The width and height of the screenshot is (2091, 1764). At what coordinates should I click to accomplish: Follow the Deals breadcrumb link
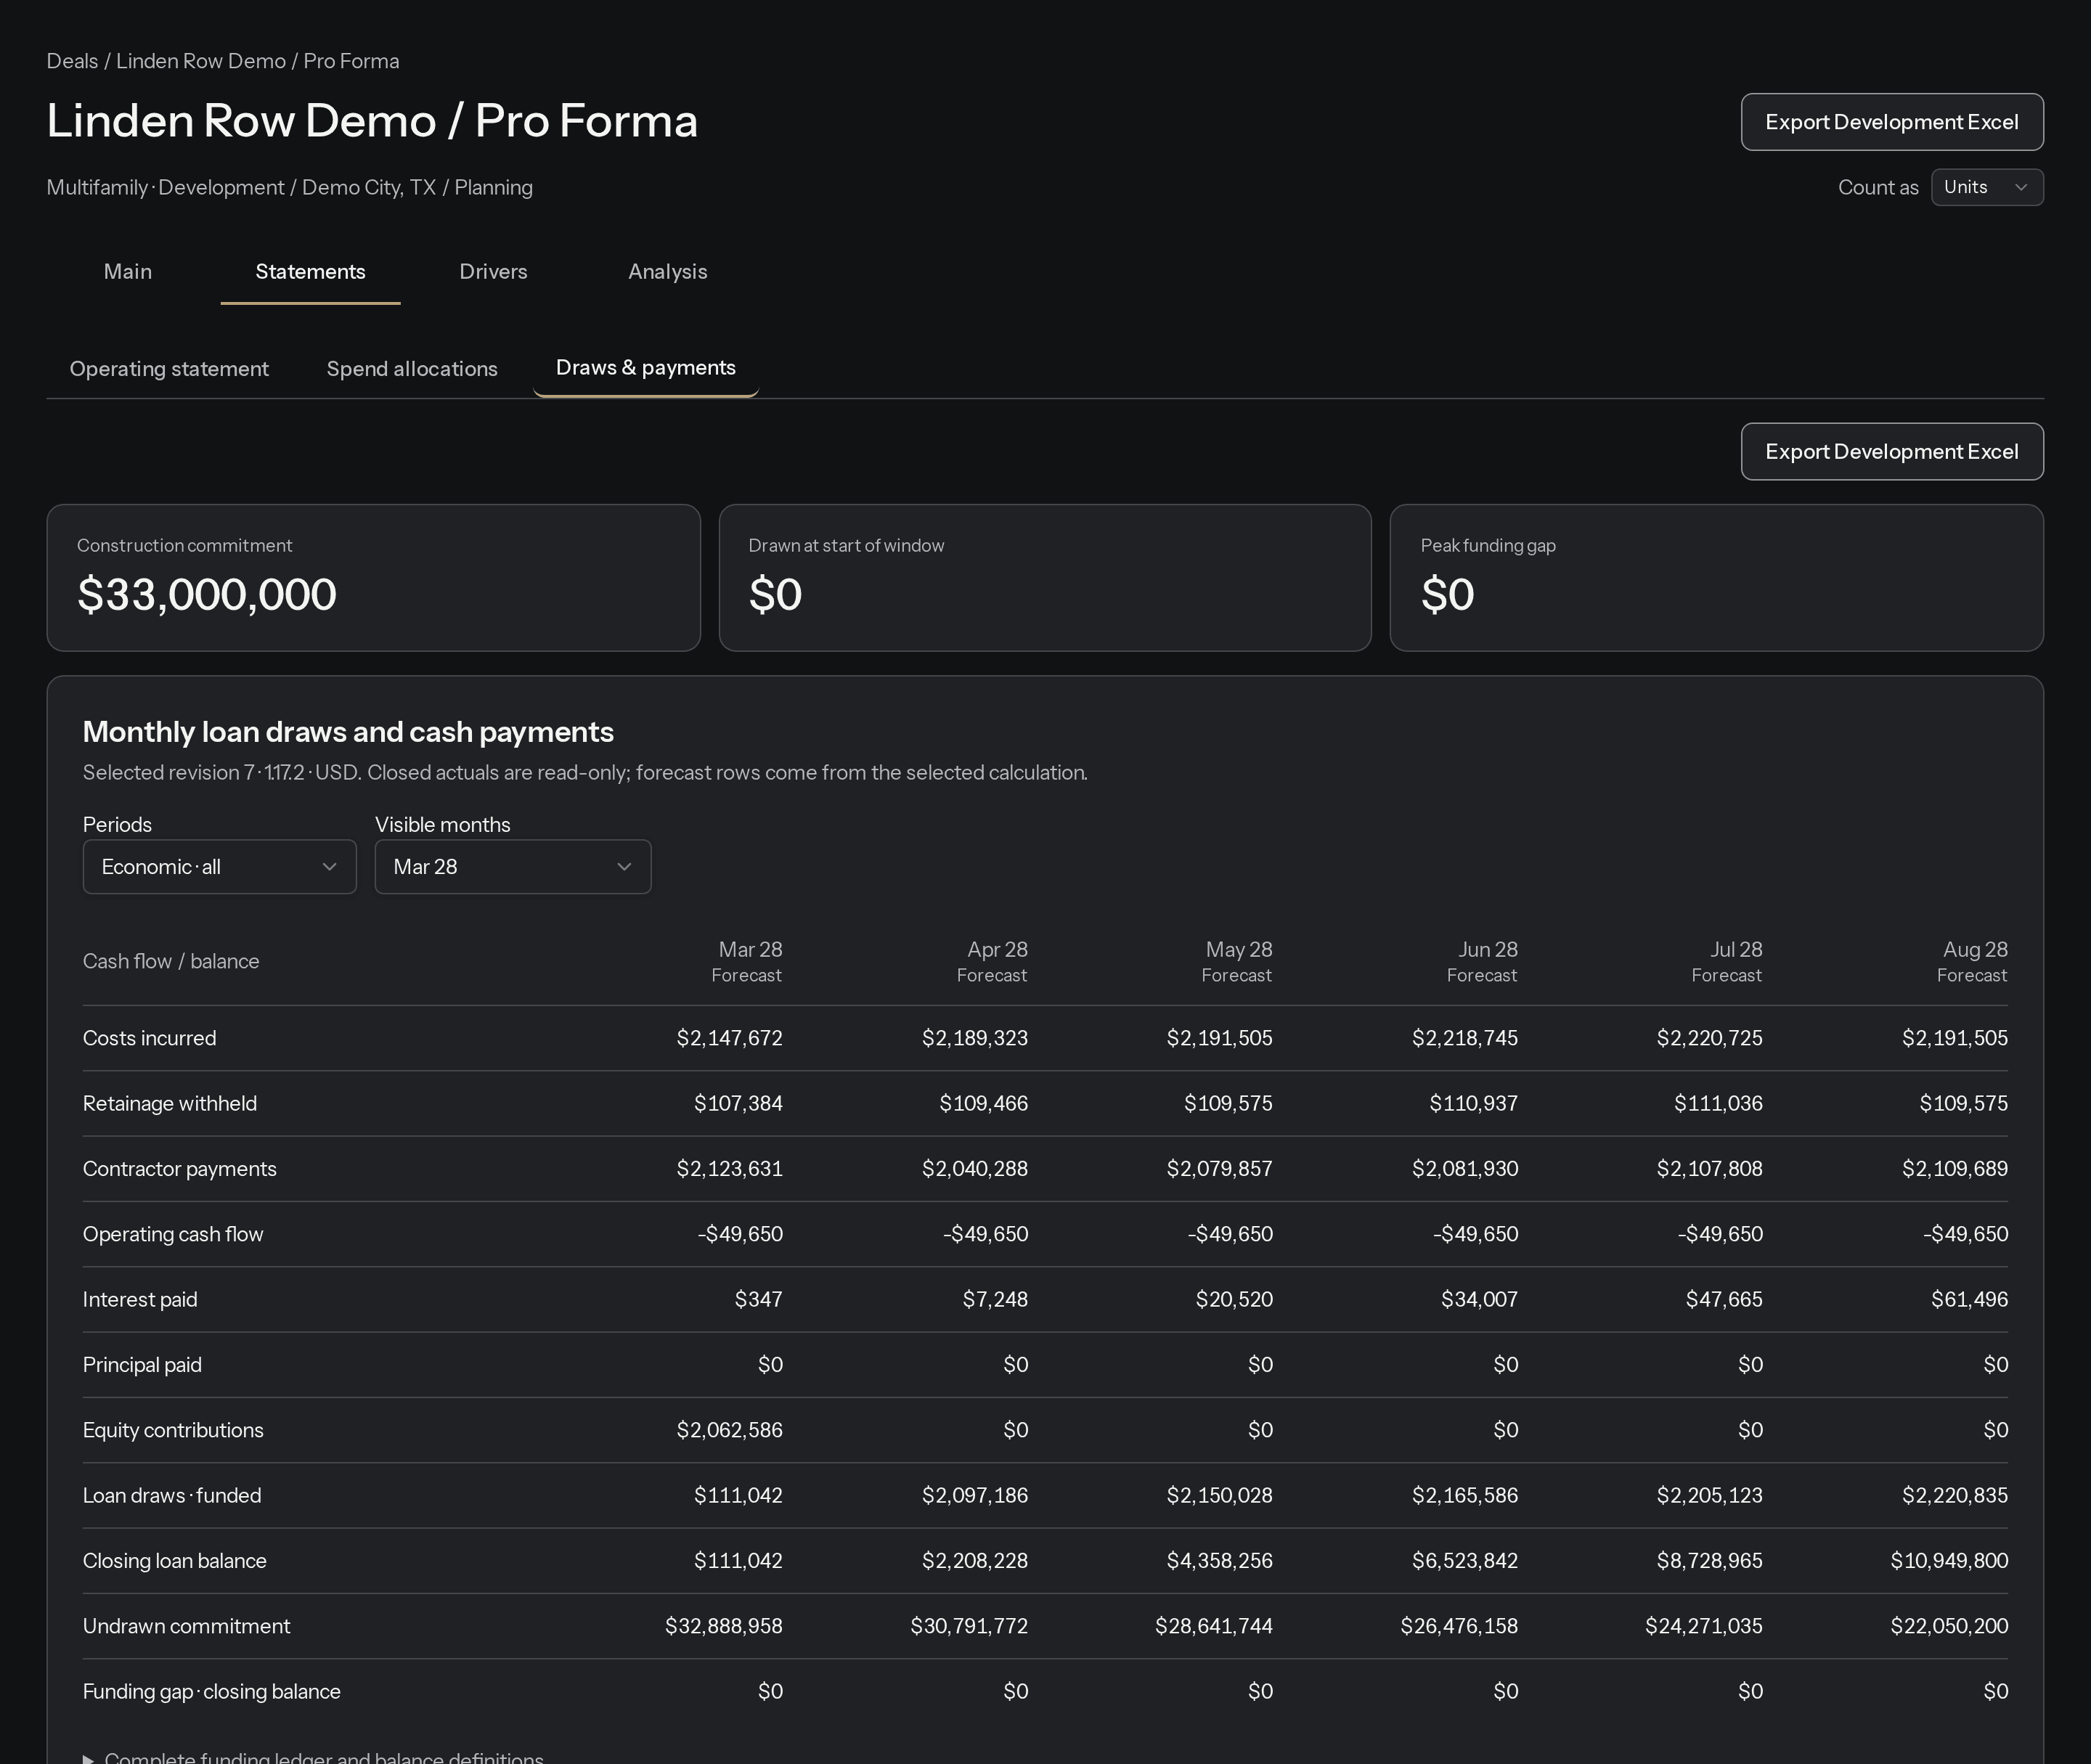point(72,61)
